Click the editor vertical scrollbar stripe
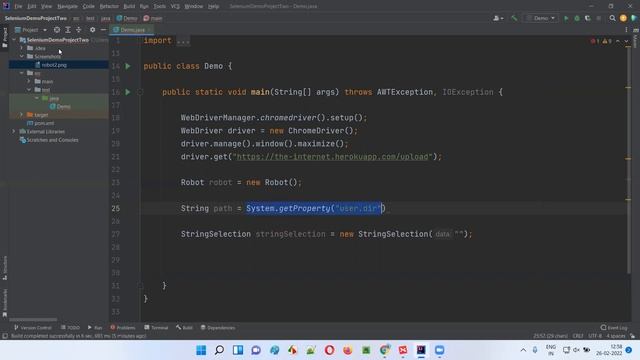The image size is (640, 360). pyautogui.click(x=628, y=160)
